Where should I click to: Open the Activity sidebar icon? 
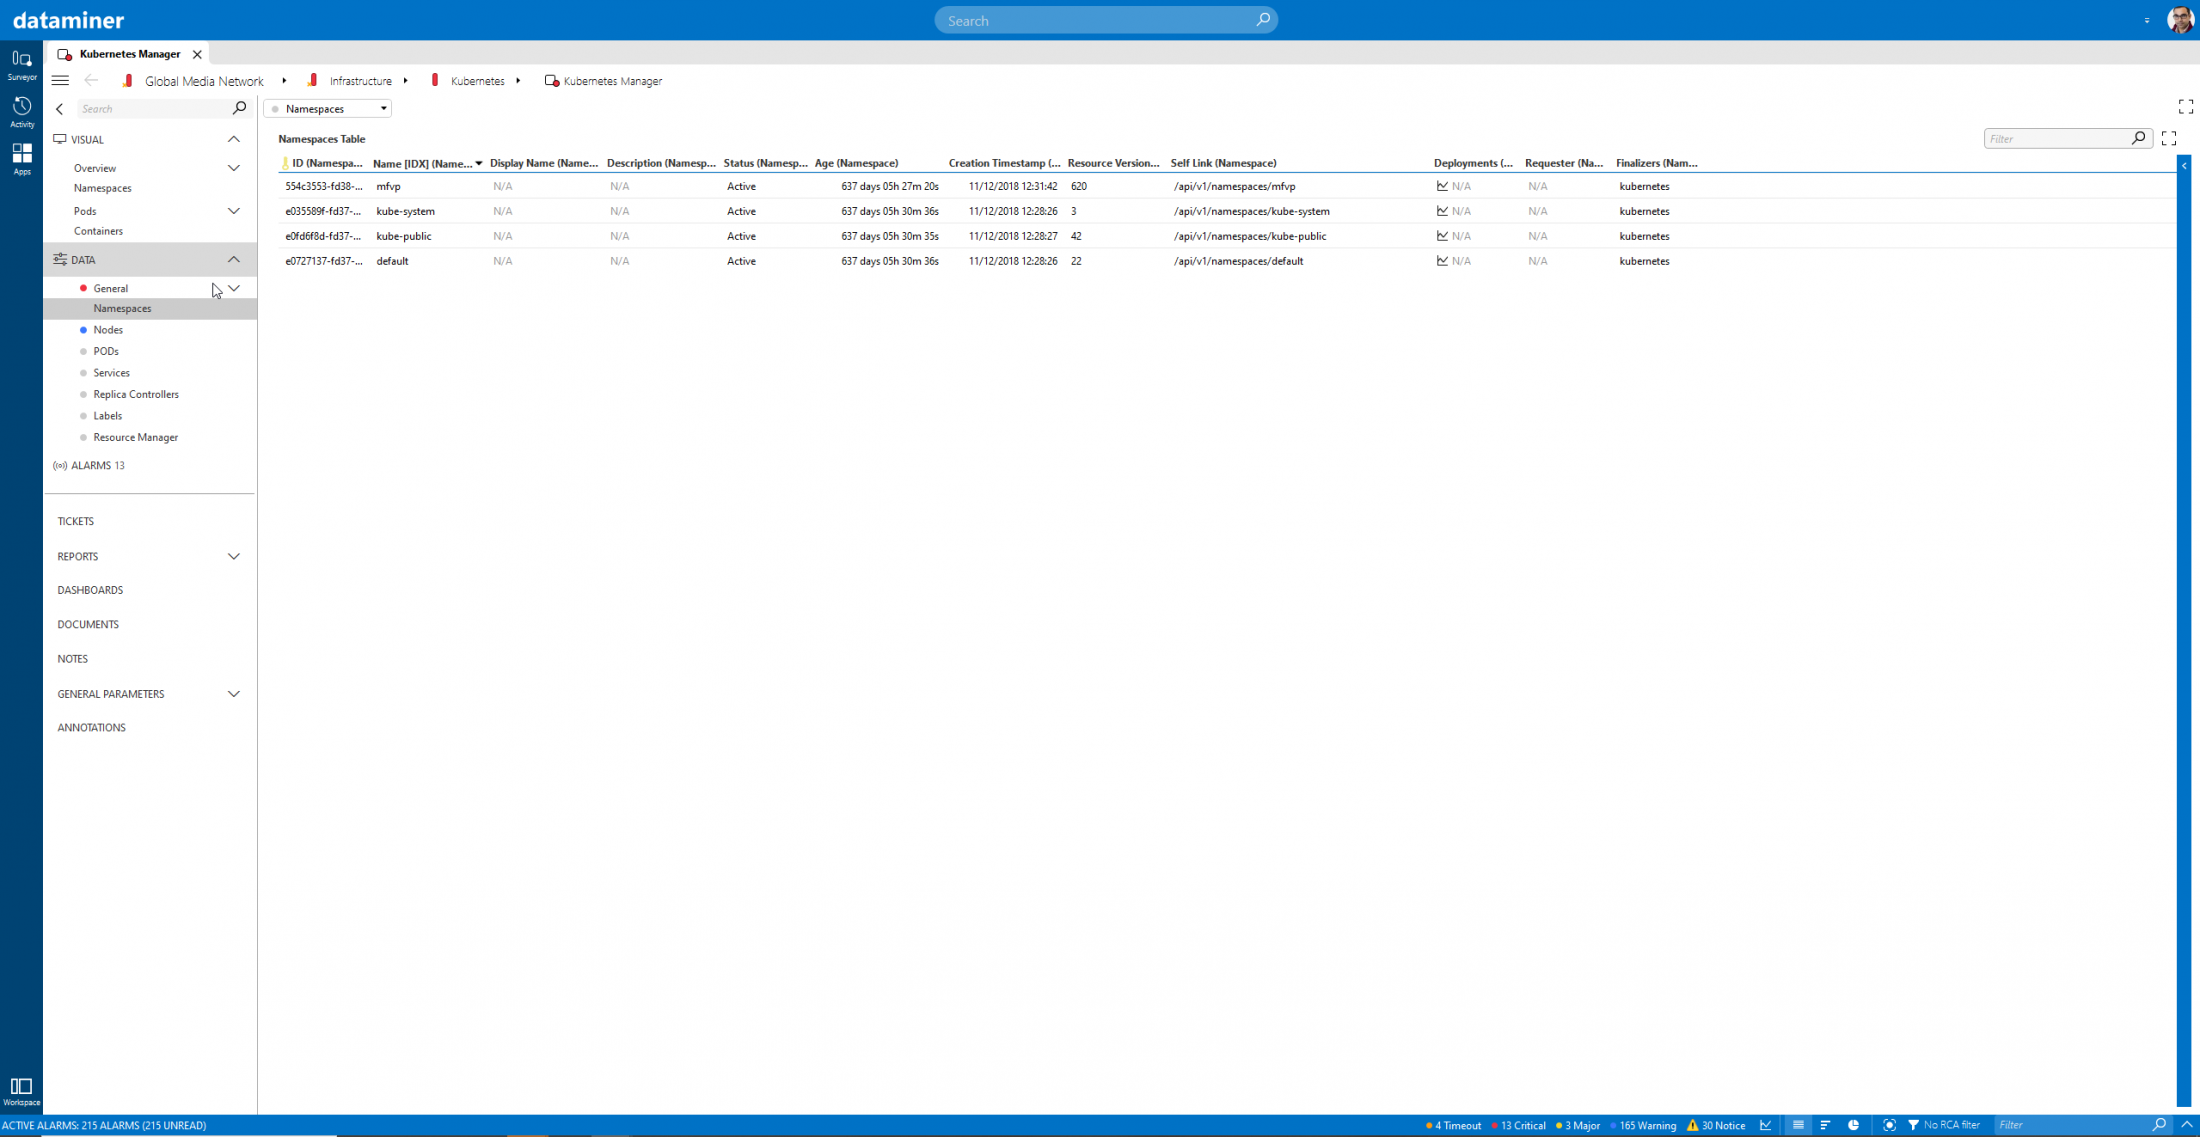[21, 112]
